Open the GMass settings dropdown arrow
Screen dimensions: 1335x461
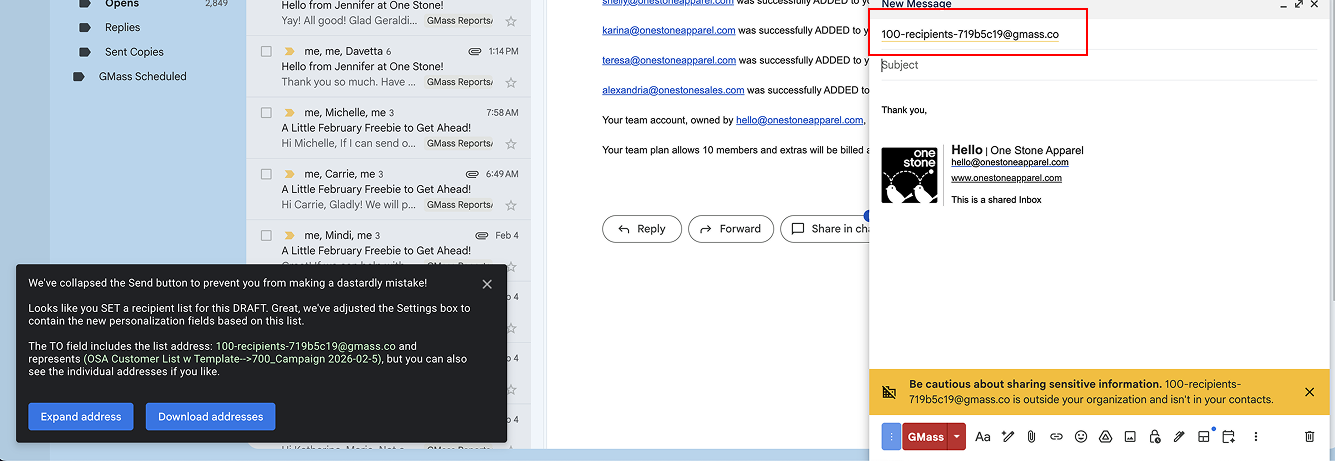click(957, 437)
